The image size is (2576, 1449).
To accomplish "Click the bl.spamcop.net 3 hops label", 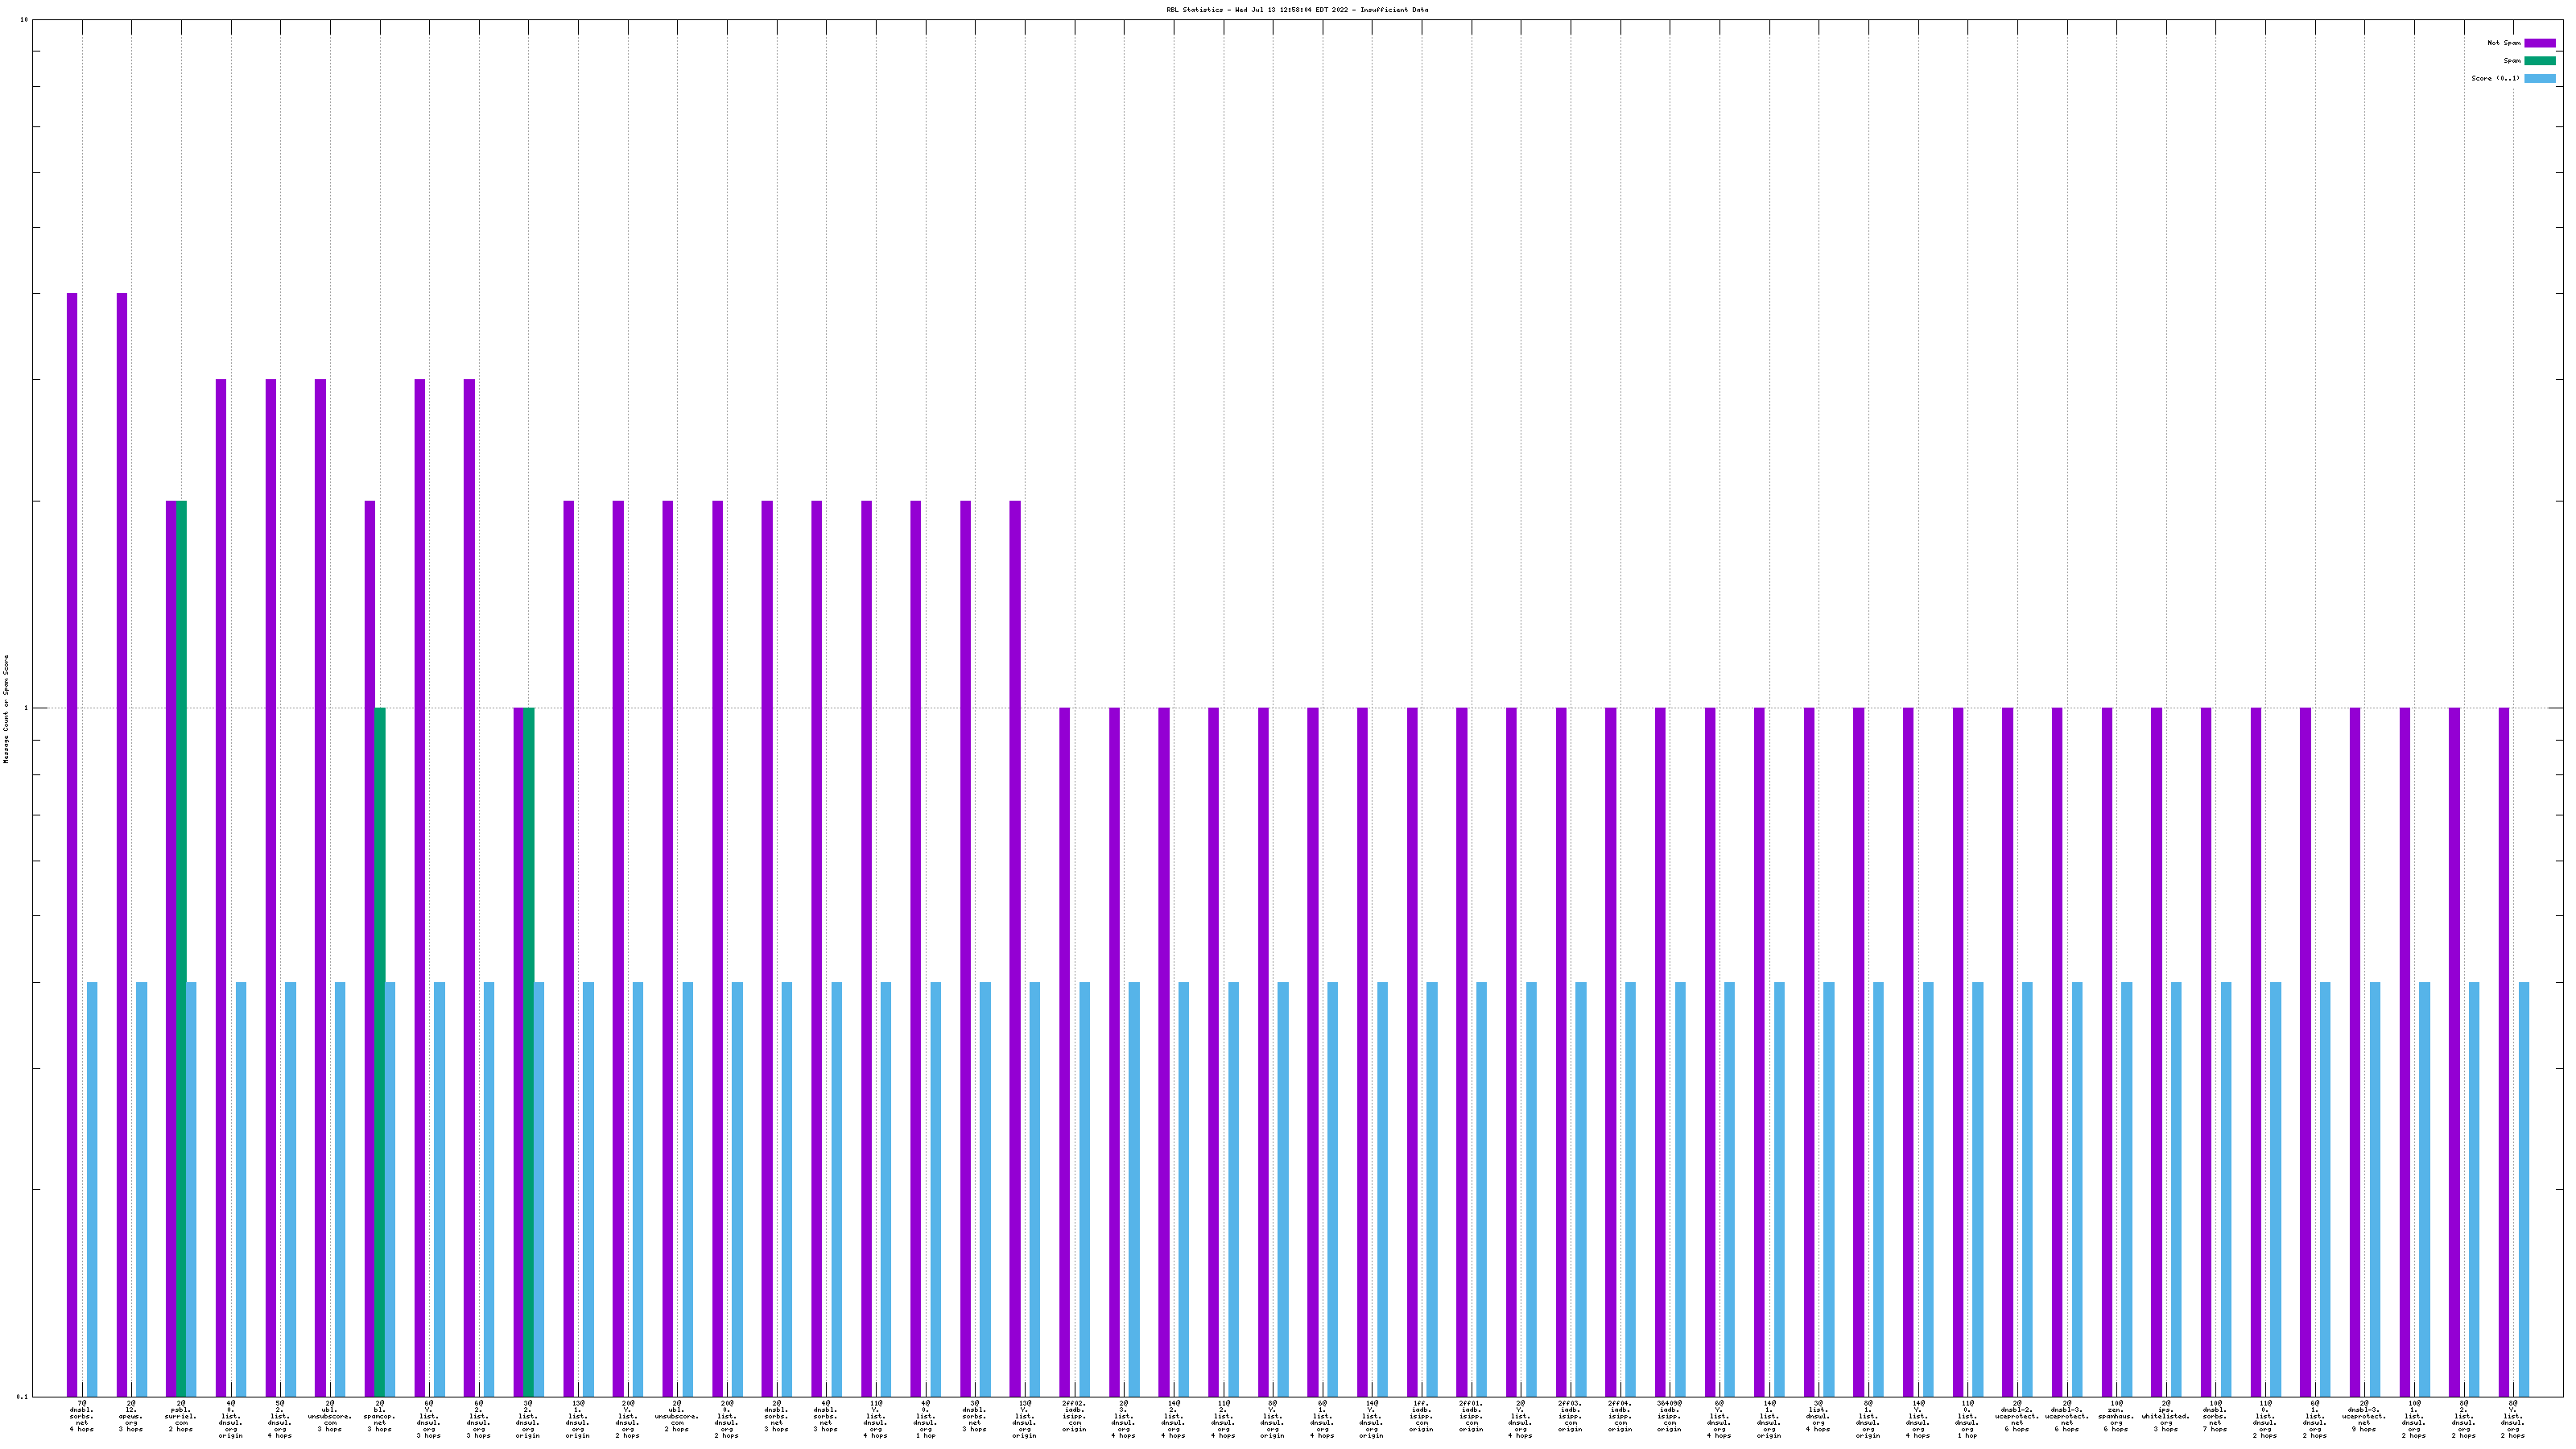I will click(x=379, y=1416).
